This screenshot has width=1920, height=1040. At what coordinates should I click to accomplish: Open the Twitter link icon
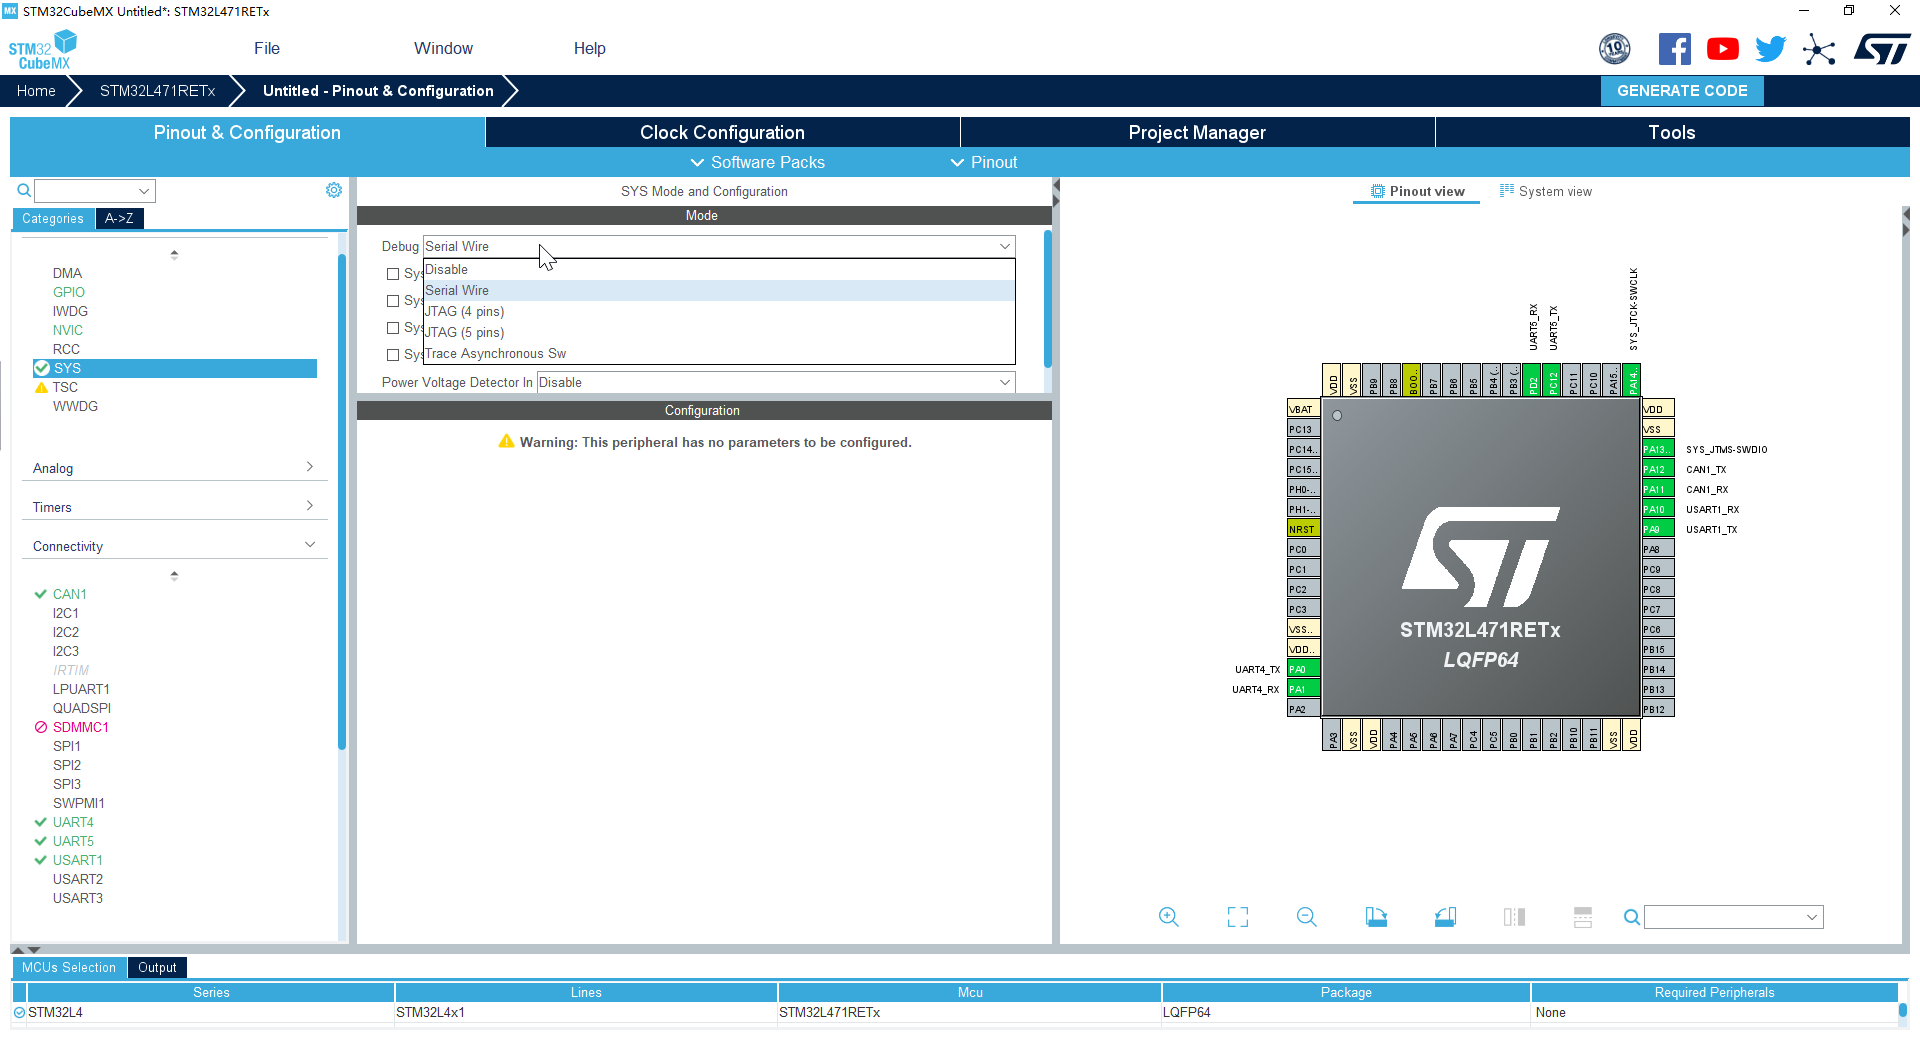coord(1771,49)
